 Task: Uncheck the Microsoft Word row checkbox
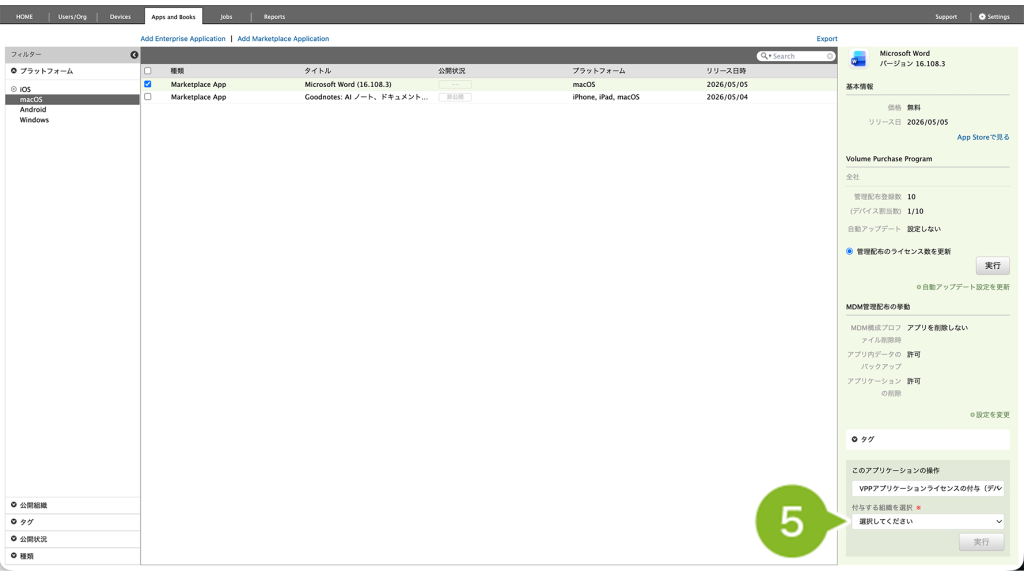tap(148, 84)
